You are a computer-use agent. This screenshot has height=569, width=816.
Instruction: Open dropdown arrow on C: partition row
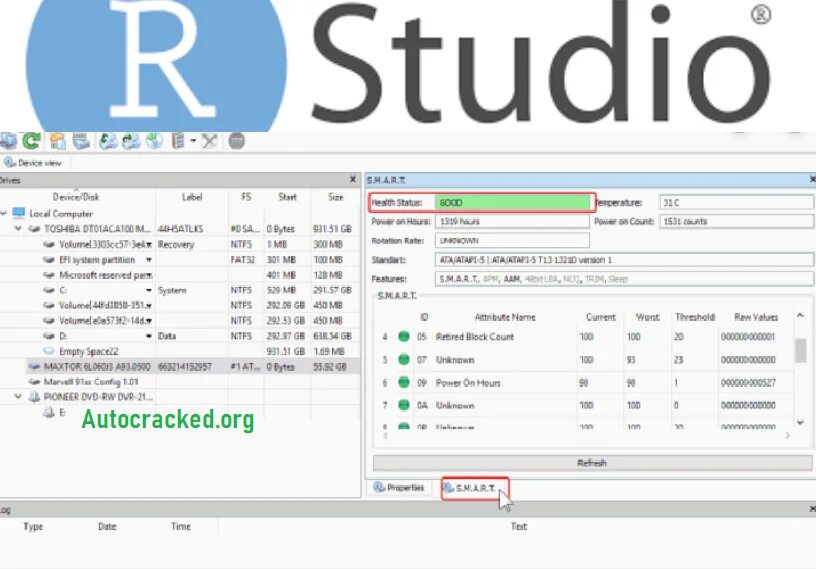pos(149,290)
